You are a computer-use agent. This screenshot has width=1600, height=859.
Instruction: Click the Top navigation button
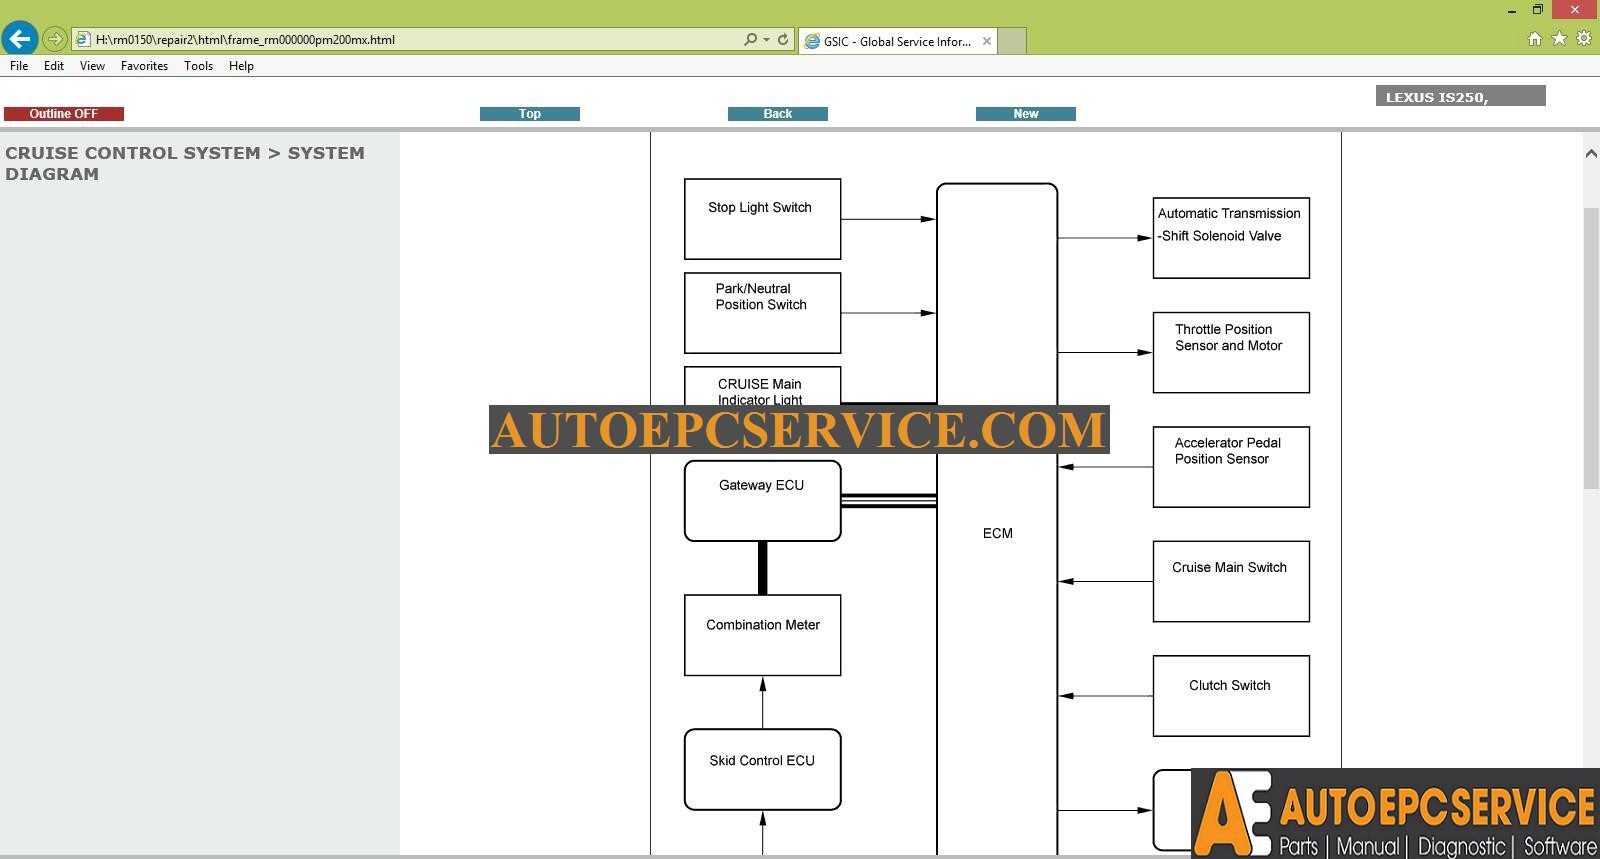coord(530,114)
